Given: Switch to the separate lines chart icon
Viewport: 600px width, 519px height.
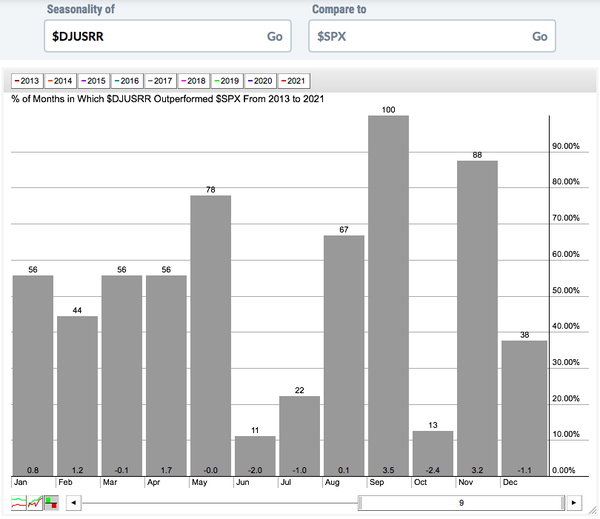Looking at the screenshot, I should [18, 502].
